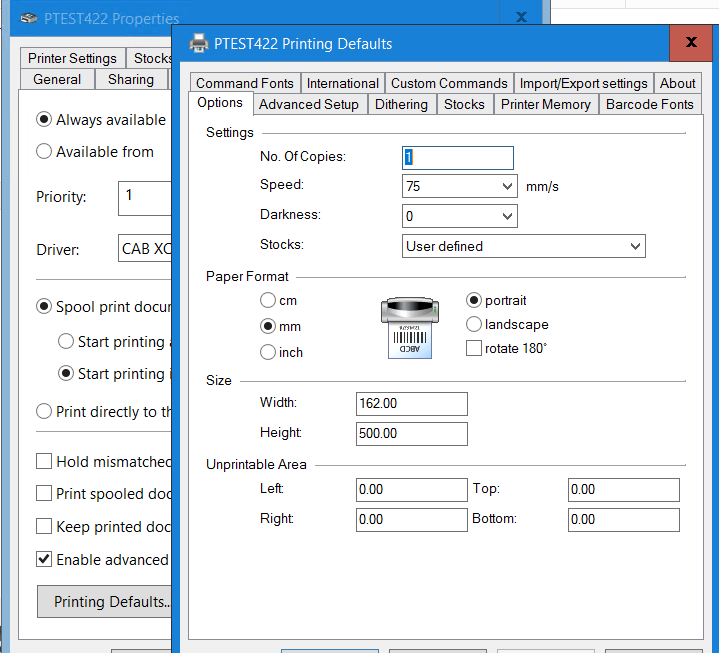Expand the Speed dropdown

[507, 186]
